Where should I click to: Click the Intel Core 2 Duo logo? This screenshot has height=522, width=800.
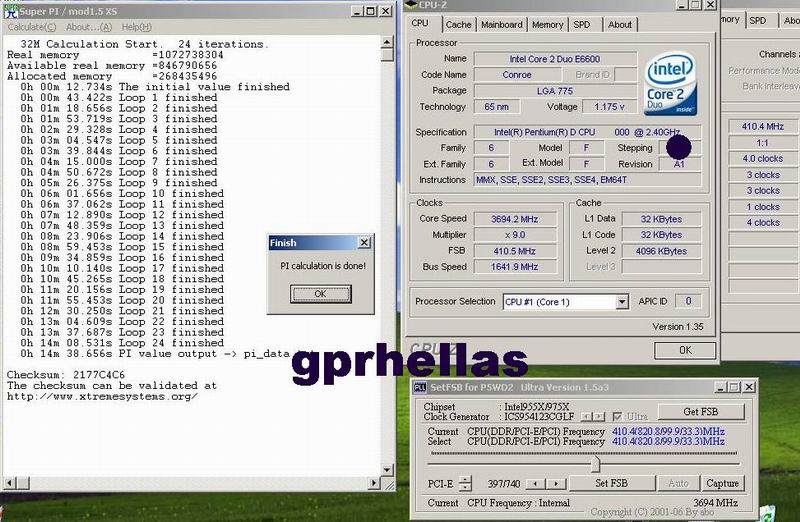670,83
